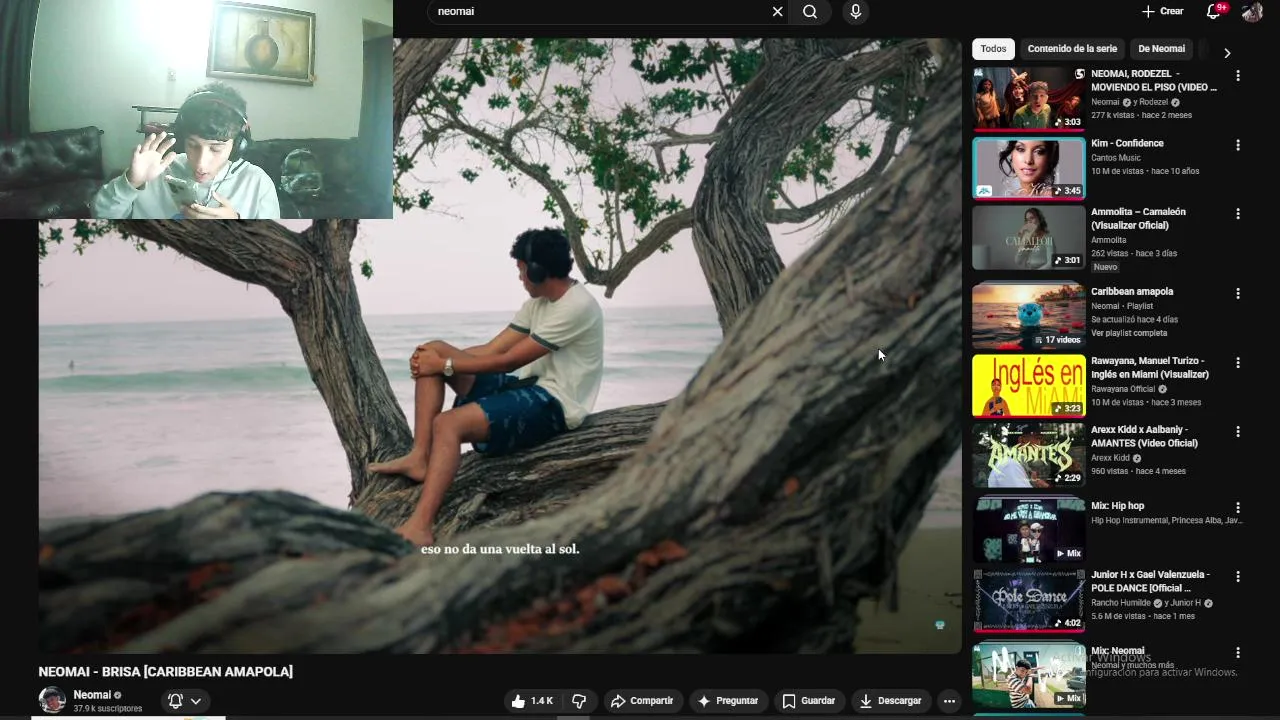Open Cantos Music channel link

tap(1116, 158)
